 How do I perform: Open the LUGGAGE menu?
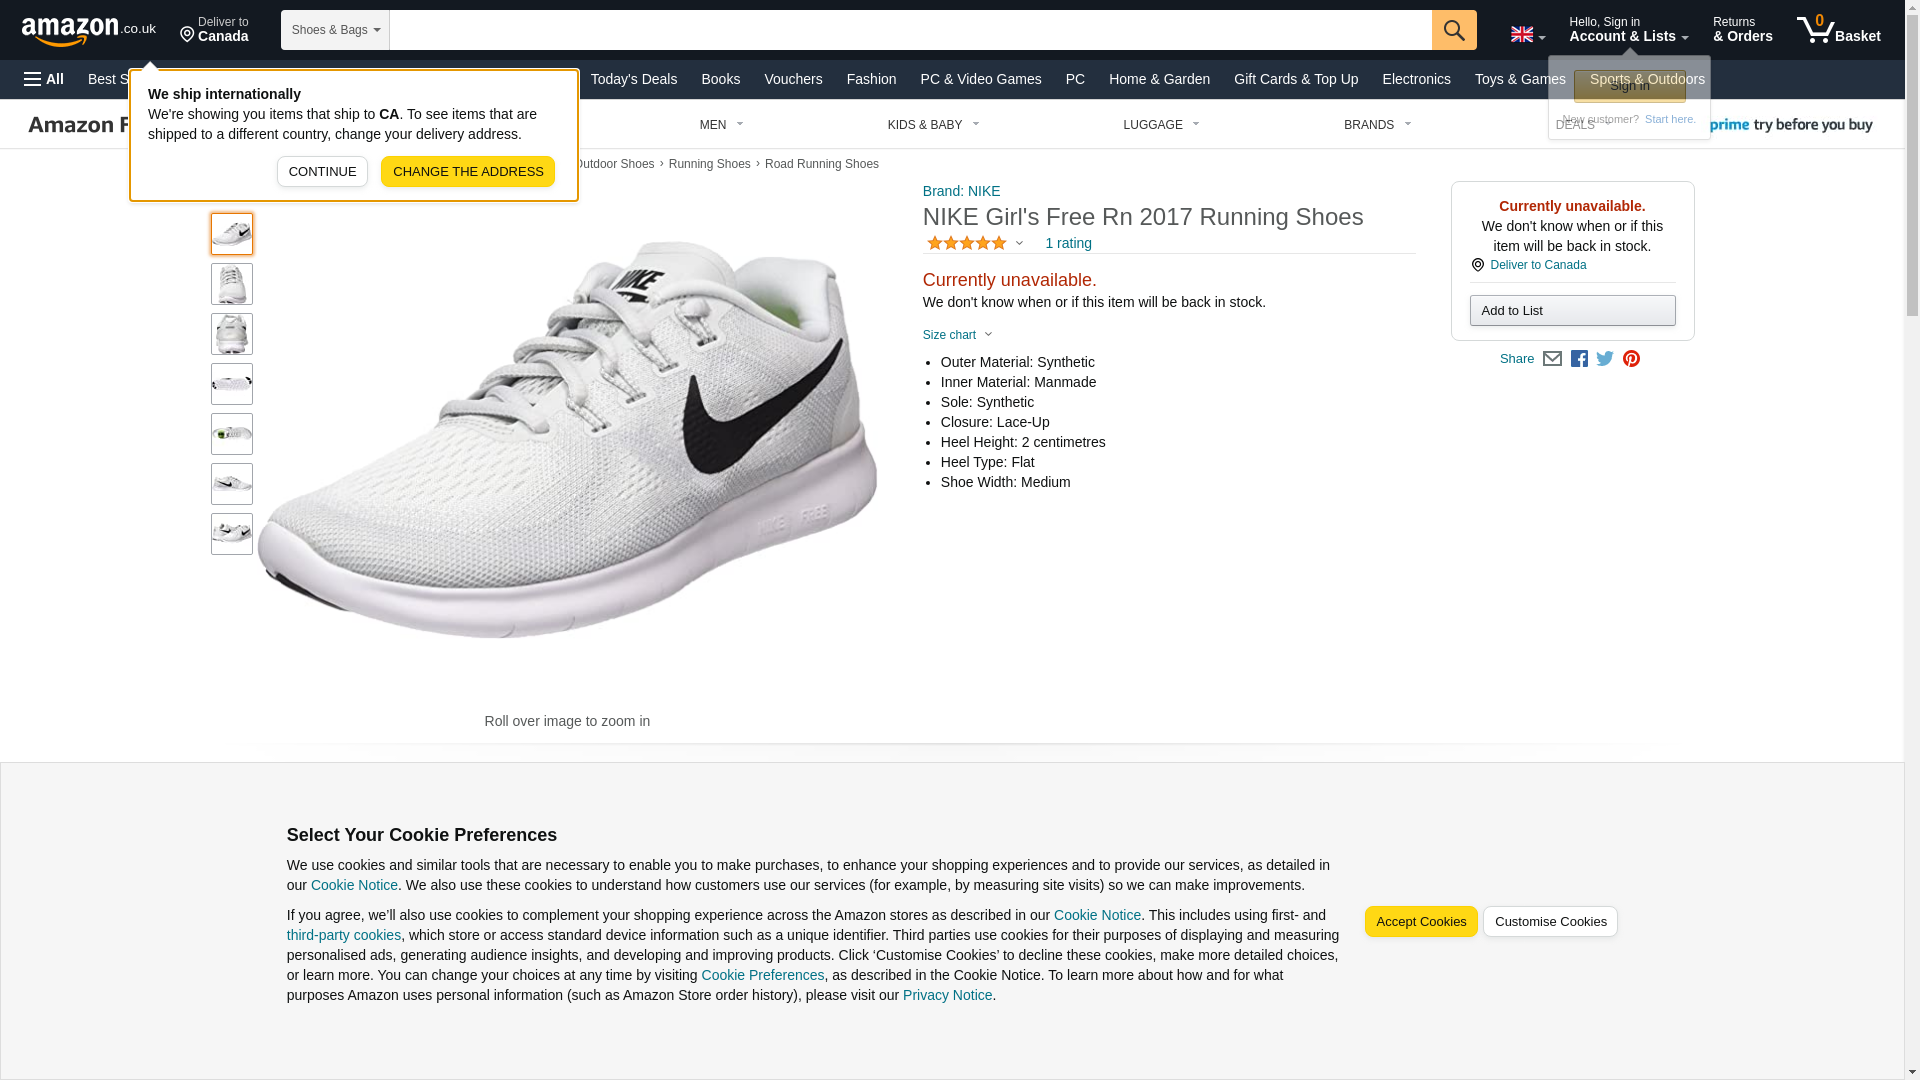click(1160, 125)
